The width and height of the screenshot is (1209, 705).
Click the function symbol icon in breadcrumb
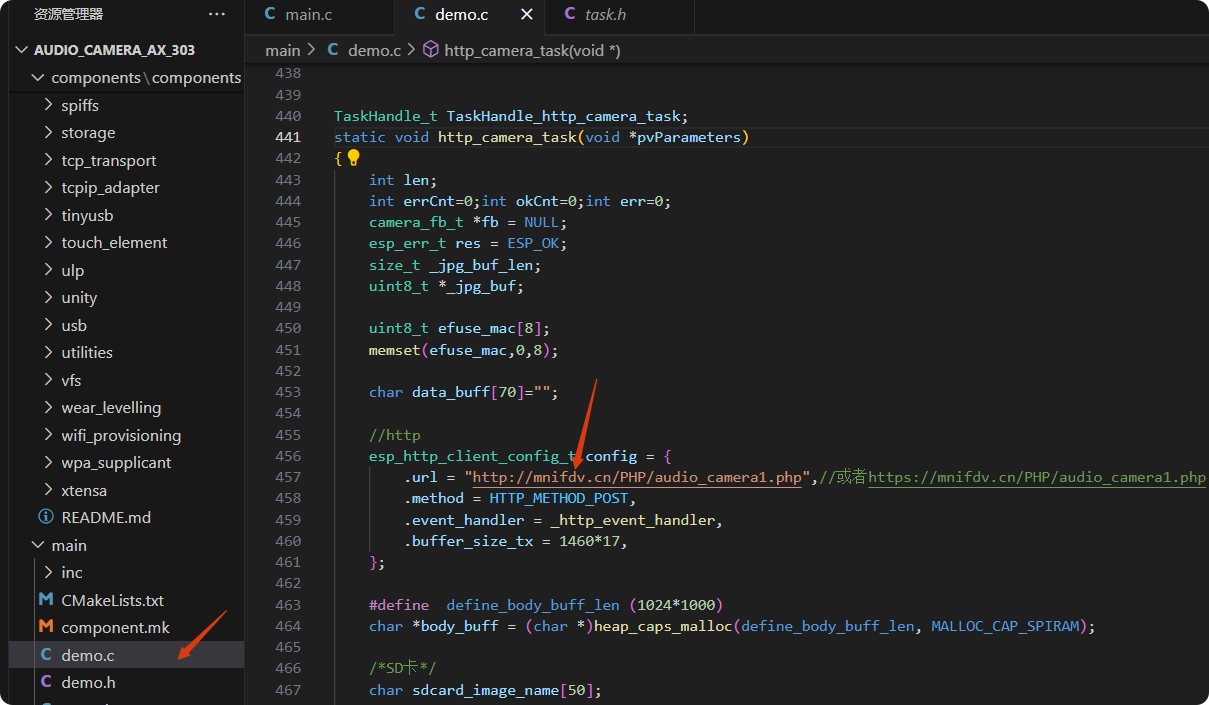(x=430, y=50)
